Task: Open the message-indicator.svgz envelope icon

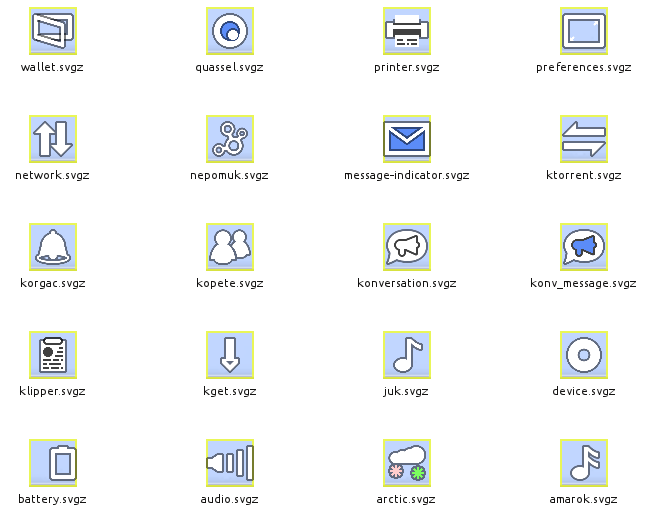Action: point(407,139)
